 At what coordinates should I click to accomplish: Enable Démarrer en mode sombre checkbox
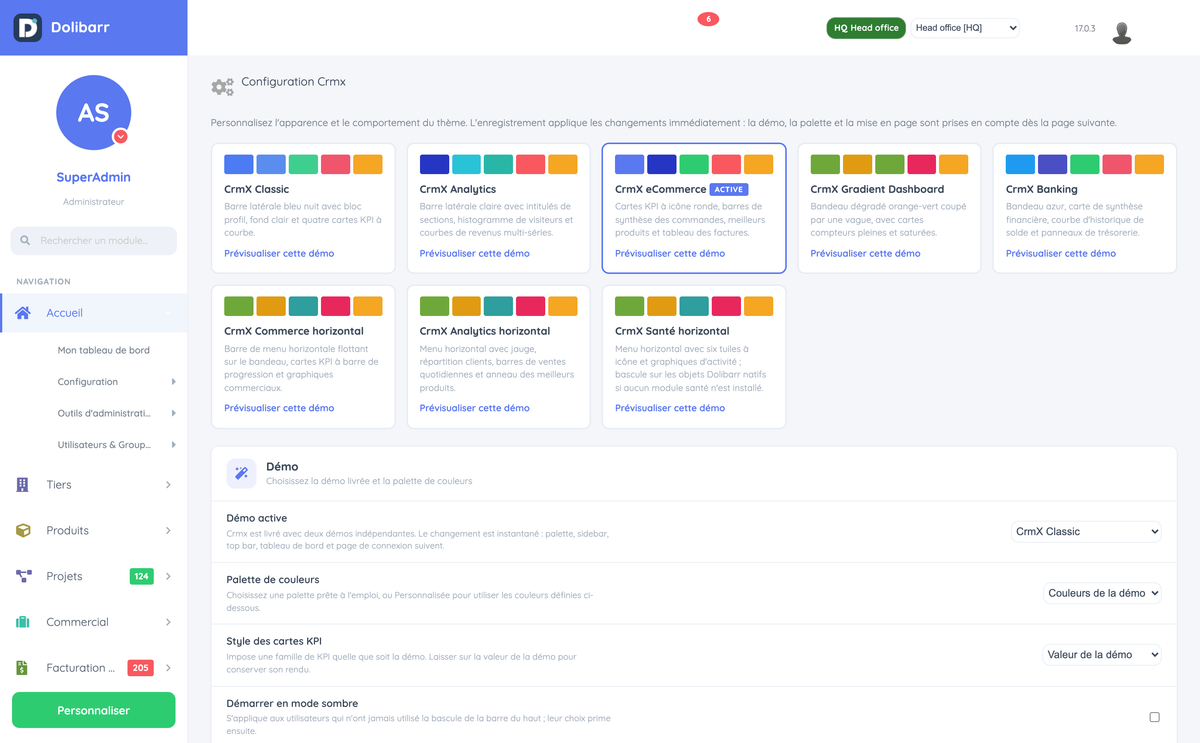(1154, 717)
